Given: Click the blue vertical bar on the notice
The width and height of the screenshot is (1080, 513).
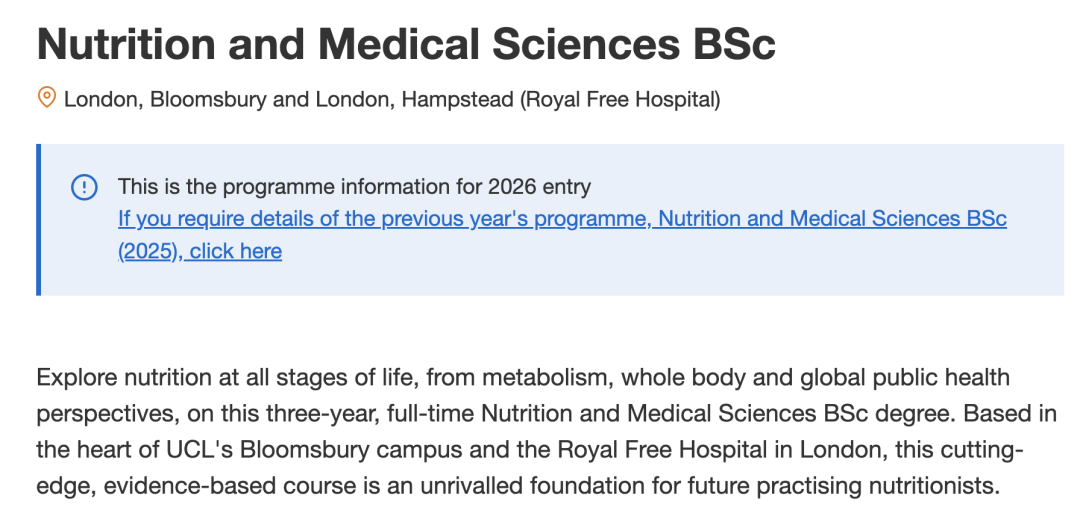Looking at the screenshot, I should click(x=39, y=220).
